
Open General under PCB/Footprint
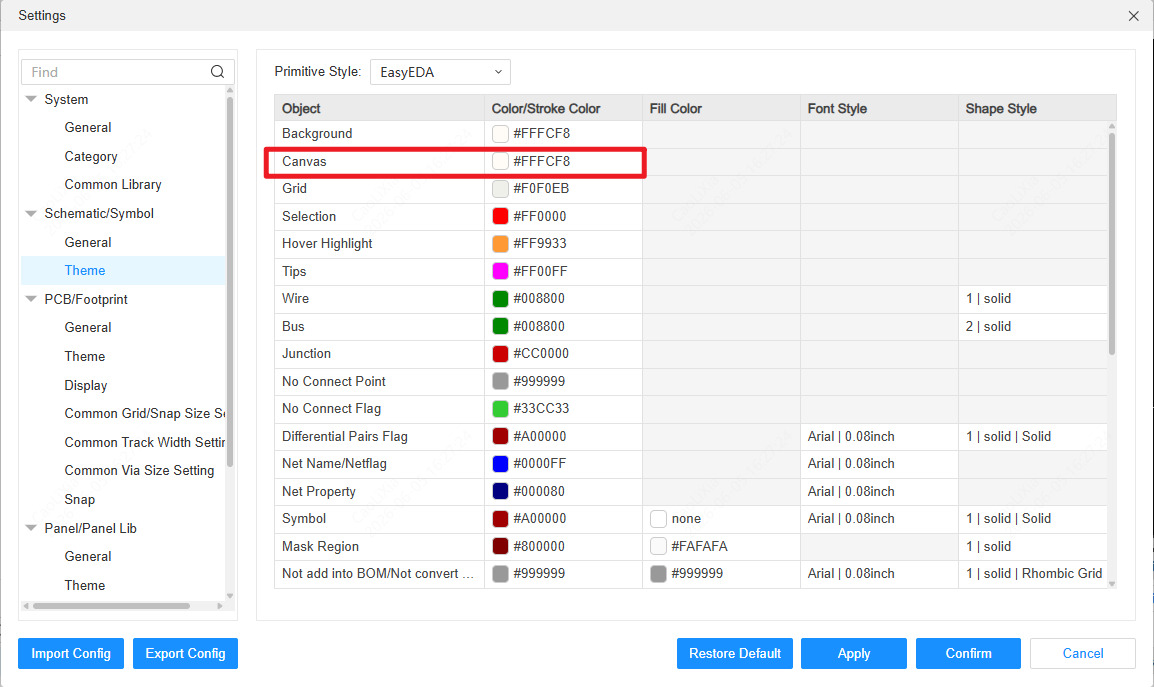click(88, 327)
